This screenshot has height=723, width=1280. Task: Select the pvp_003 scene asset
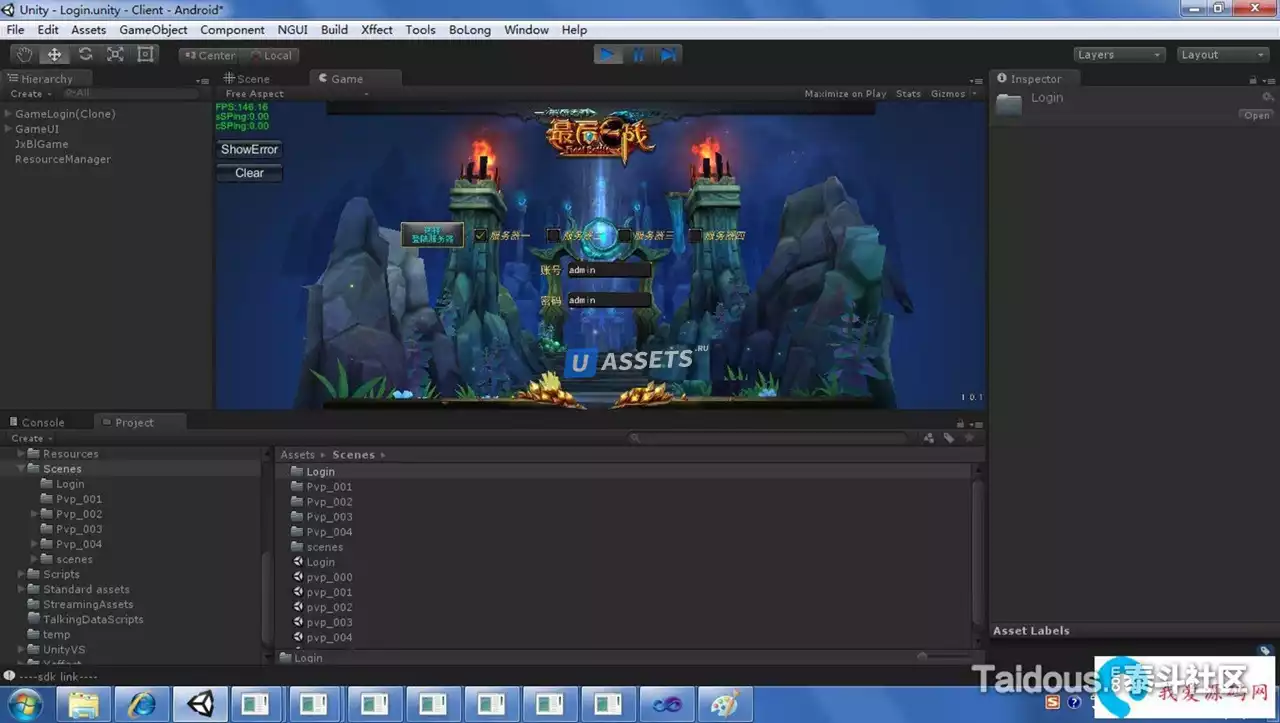point(329,622)
